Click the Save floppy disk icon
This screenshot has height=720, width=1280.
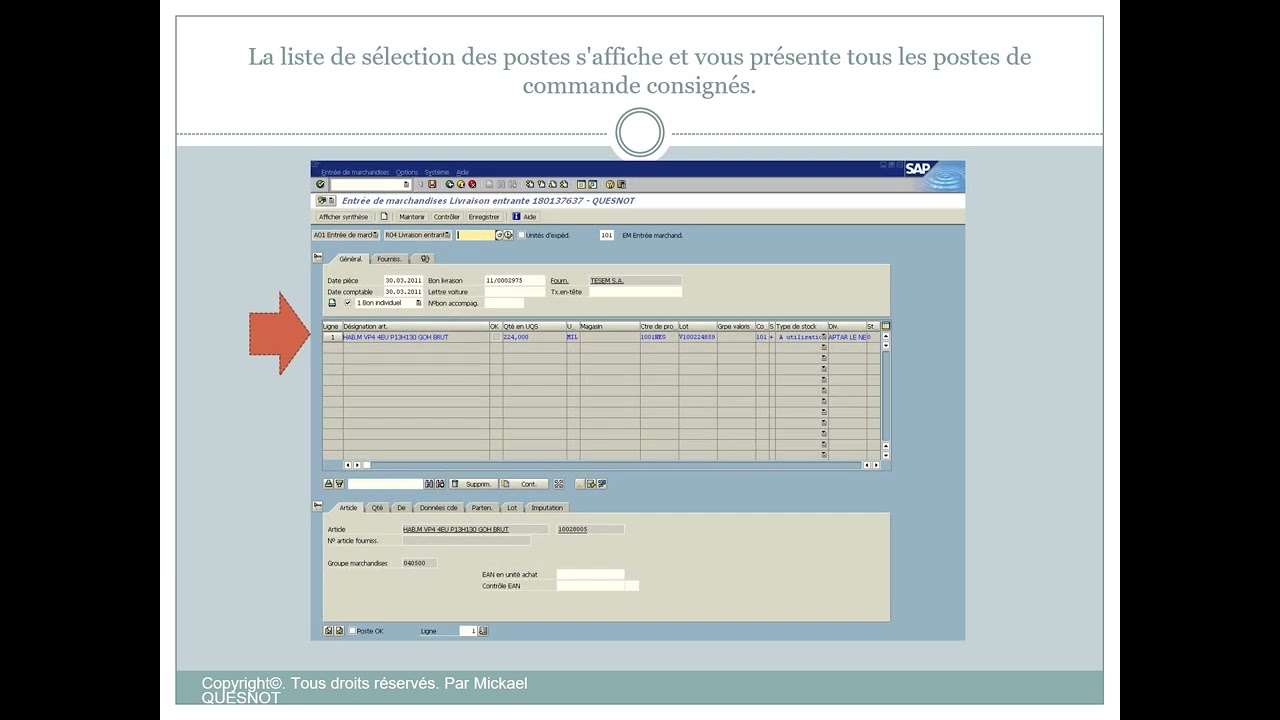coord(432,184)
